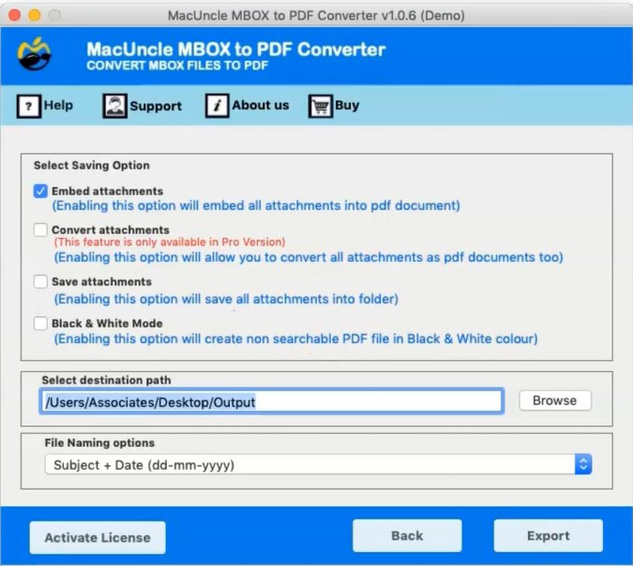This screenshot has width=633, height=566.
Task: Click the Activate License button
Action: pyautogui.click(x=97, y=537)
